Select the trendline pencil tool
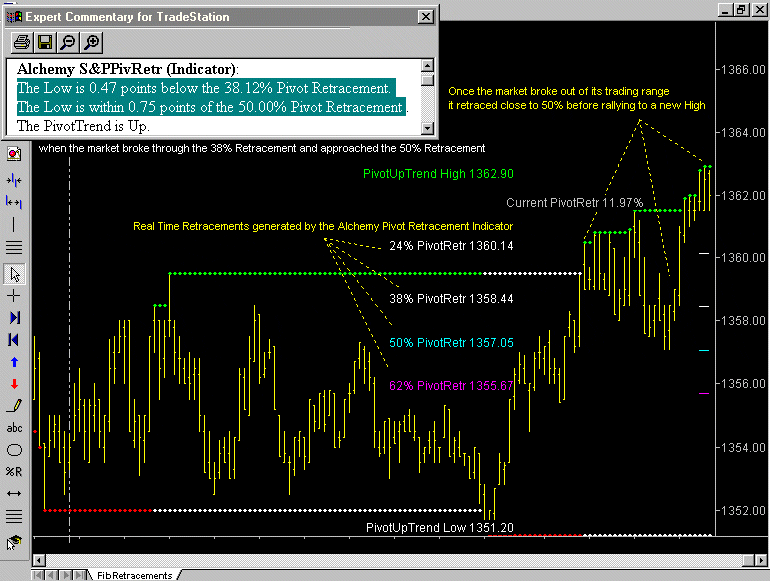 (14, 406)
